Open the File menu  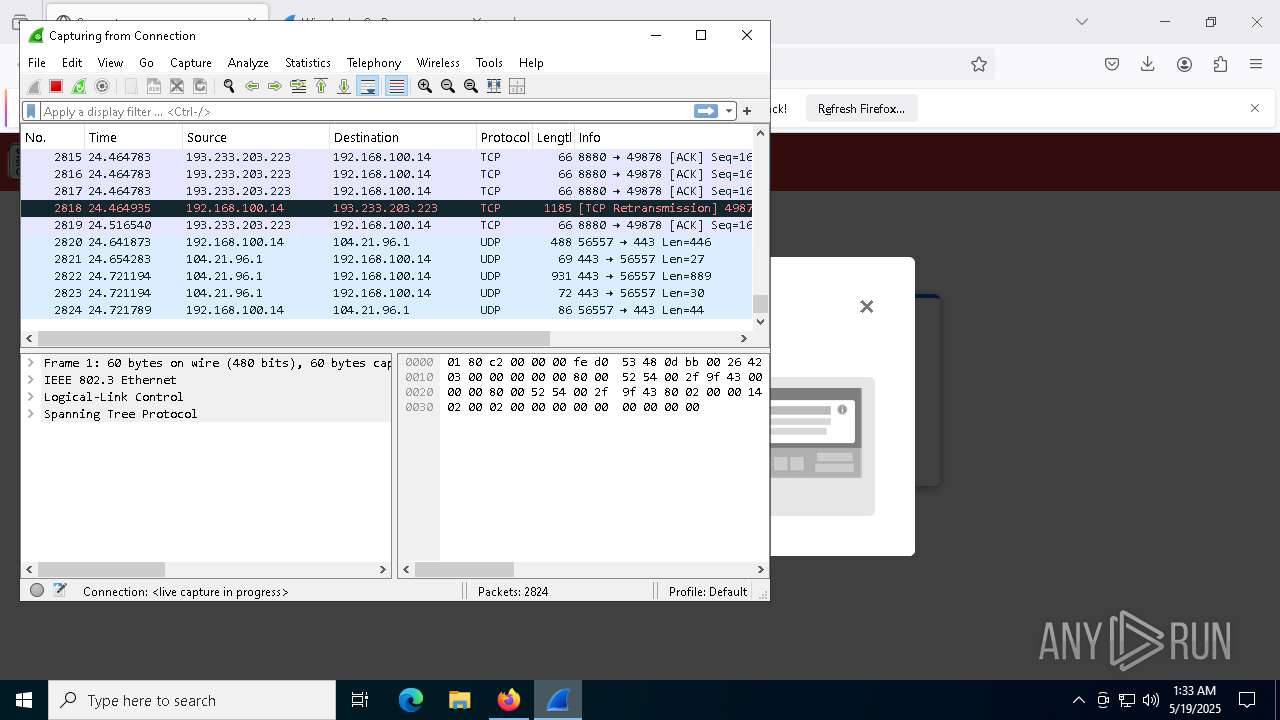(37, 62)
